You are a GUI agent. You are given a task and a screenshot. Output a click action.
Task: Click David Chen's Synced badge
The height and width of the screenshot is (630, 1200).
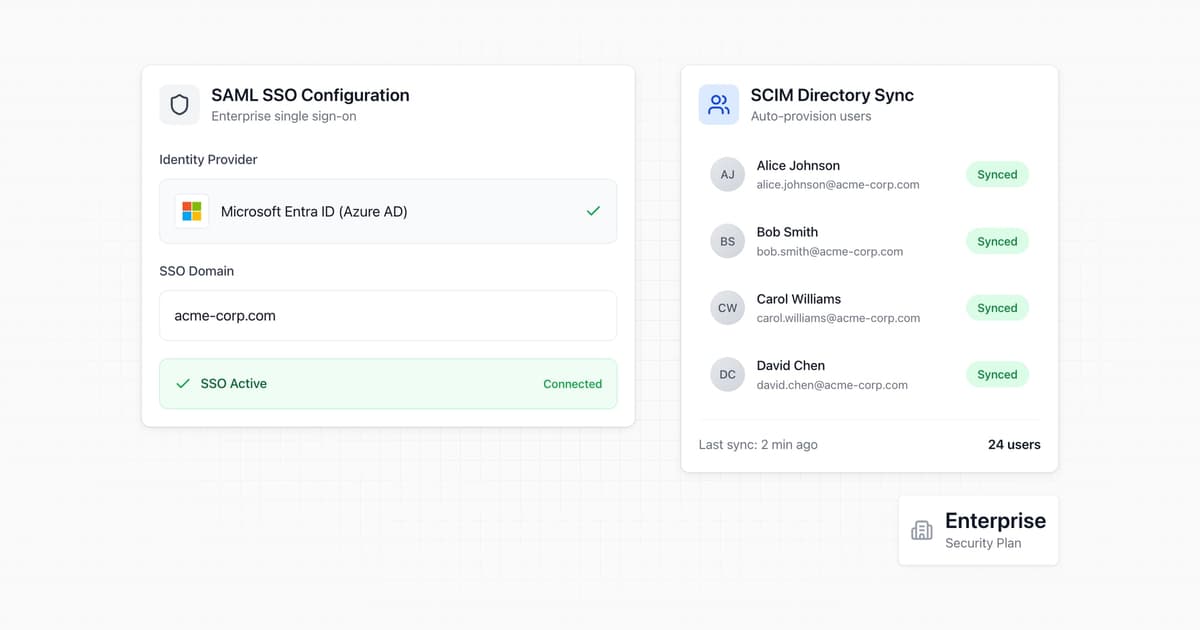coord(996,375)
